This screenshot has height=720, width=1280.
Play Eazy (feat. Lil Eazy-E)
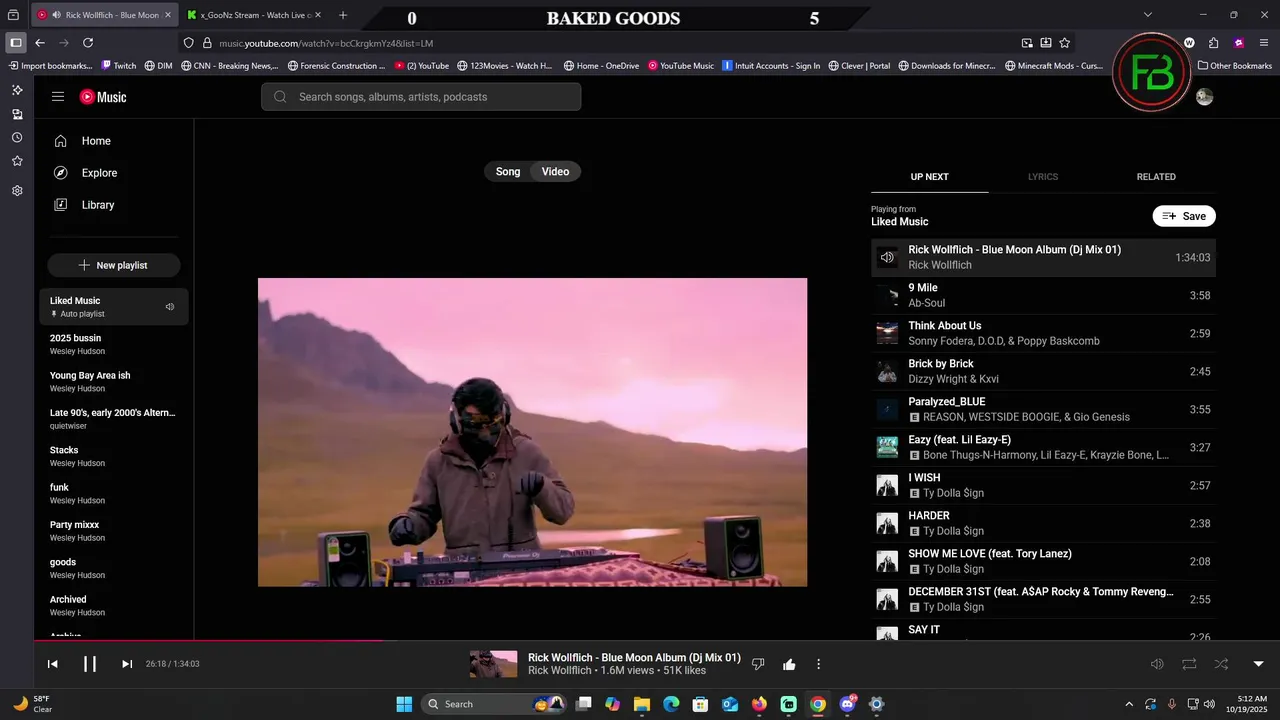(x=1043, y=447)
